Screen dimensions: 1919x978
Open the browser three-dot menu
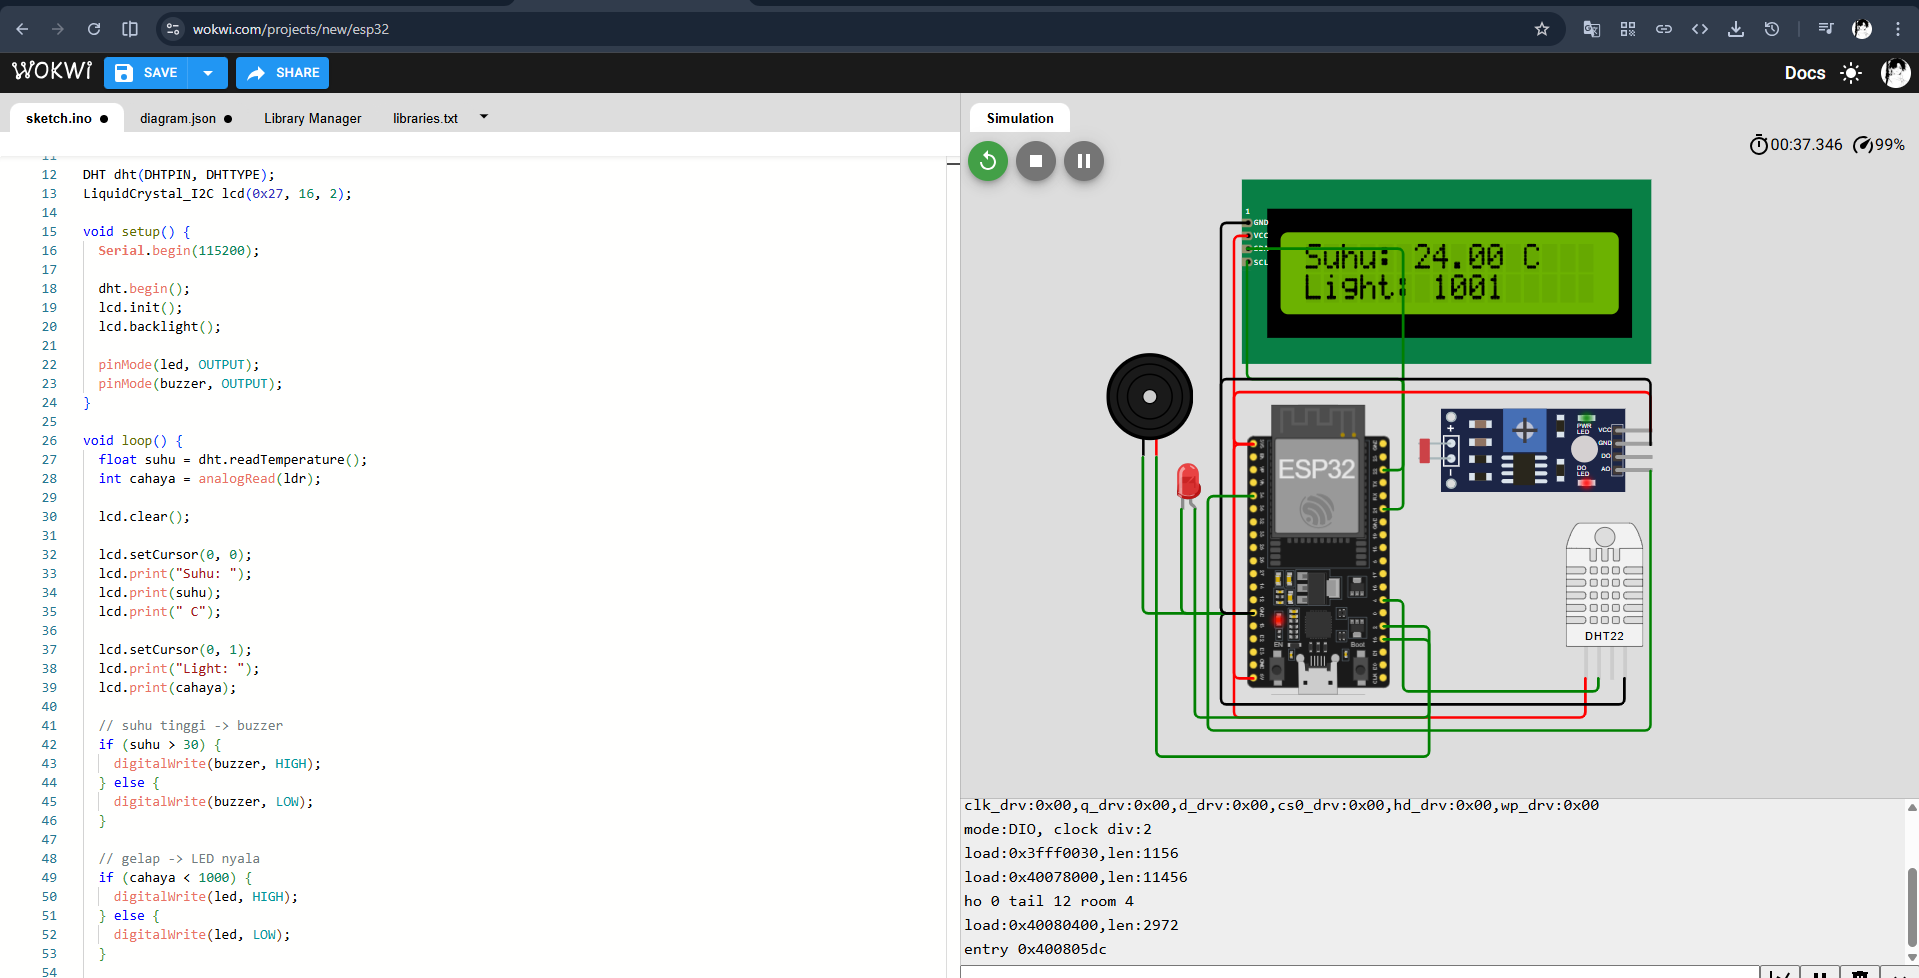coord(1898,29)
